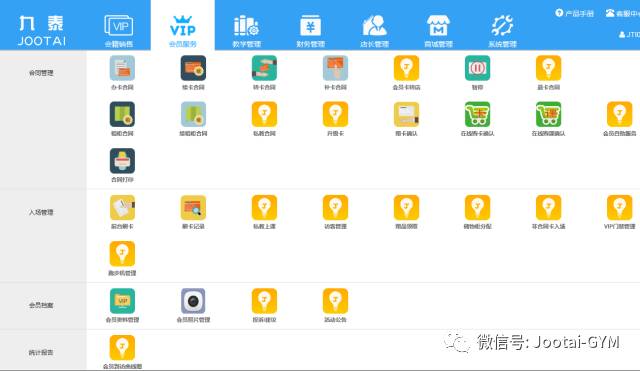The height and width of the screenshot is (371, 640).
Task: Open 访客管理 lightbulb icon
Action: tap(335, 208)
